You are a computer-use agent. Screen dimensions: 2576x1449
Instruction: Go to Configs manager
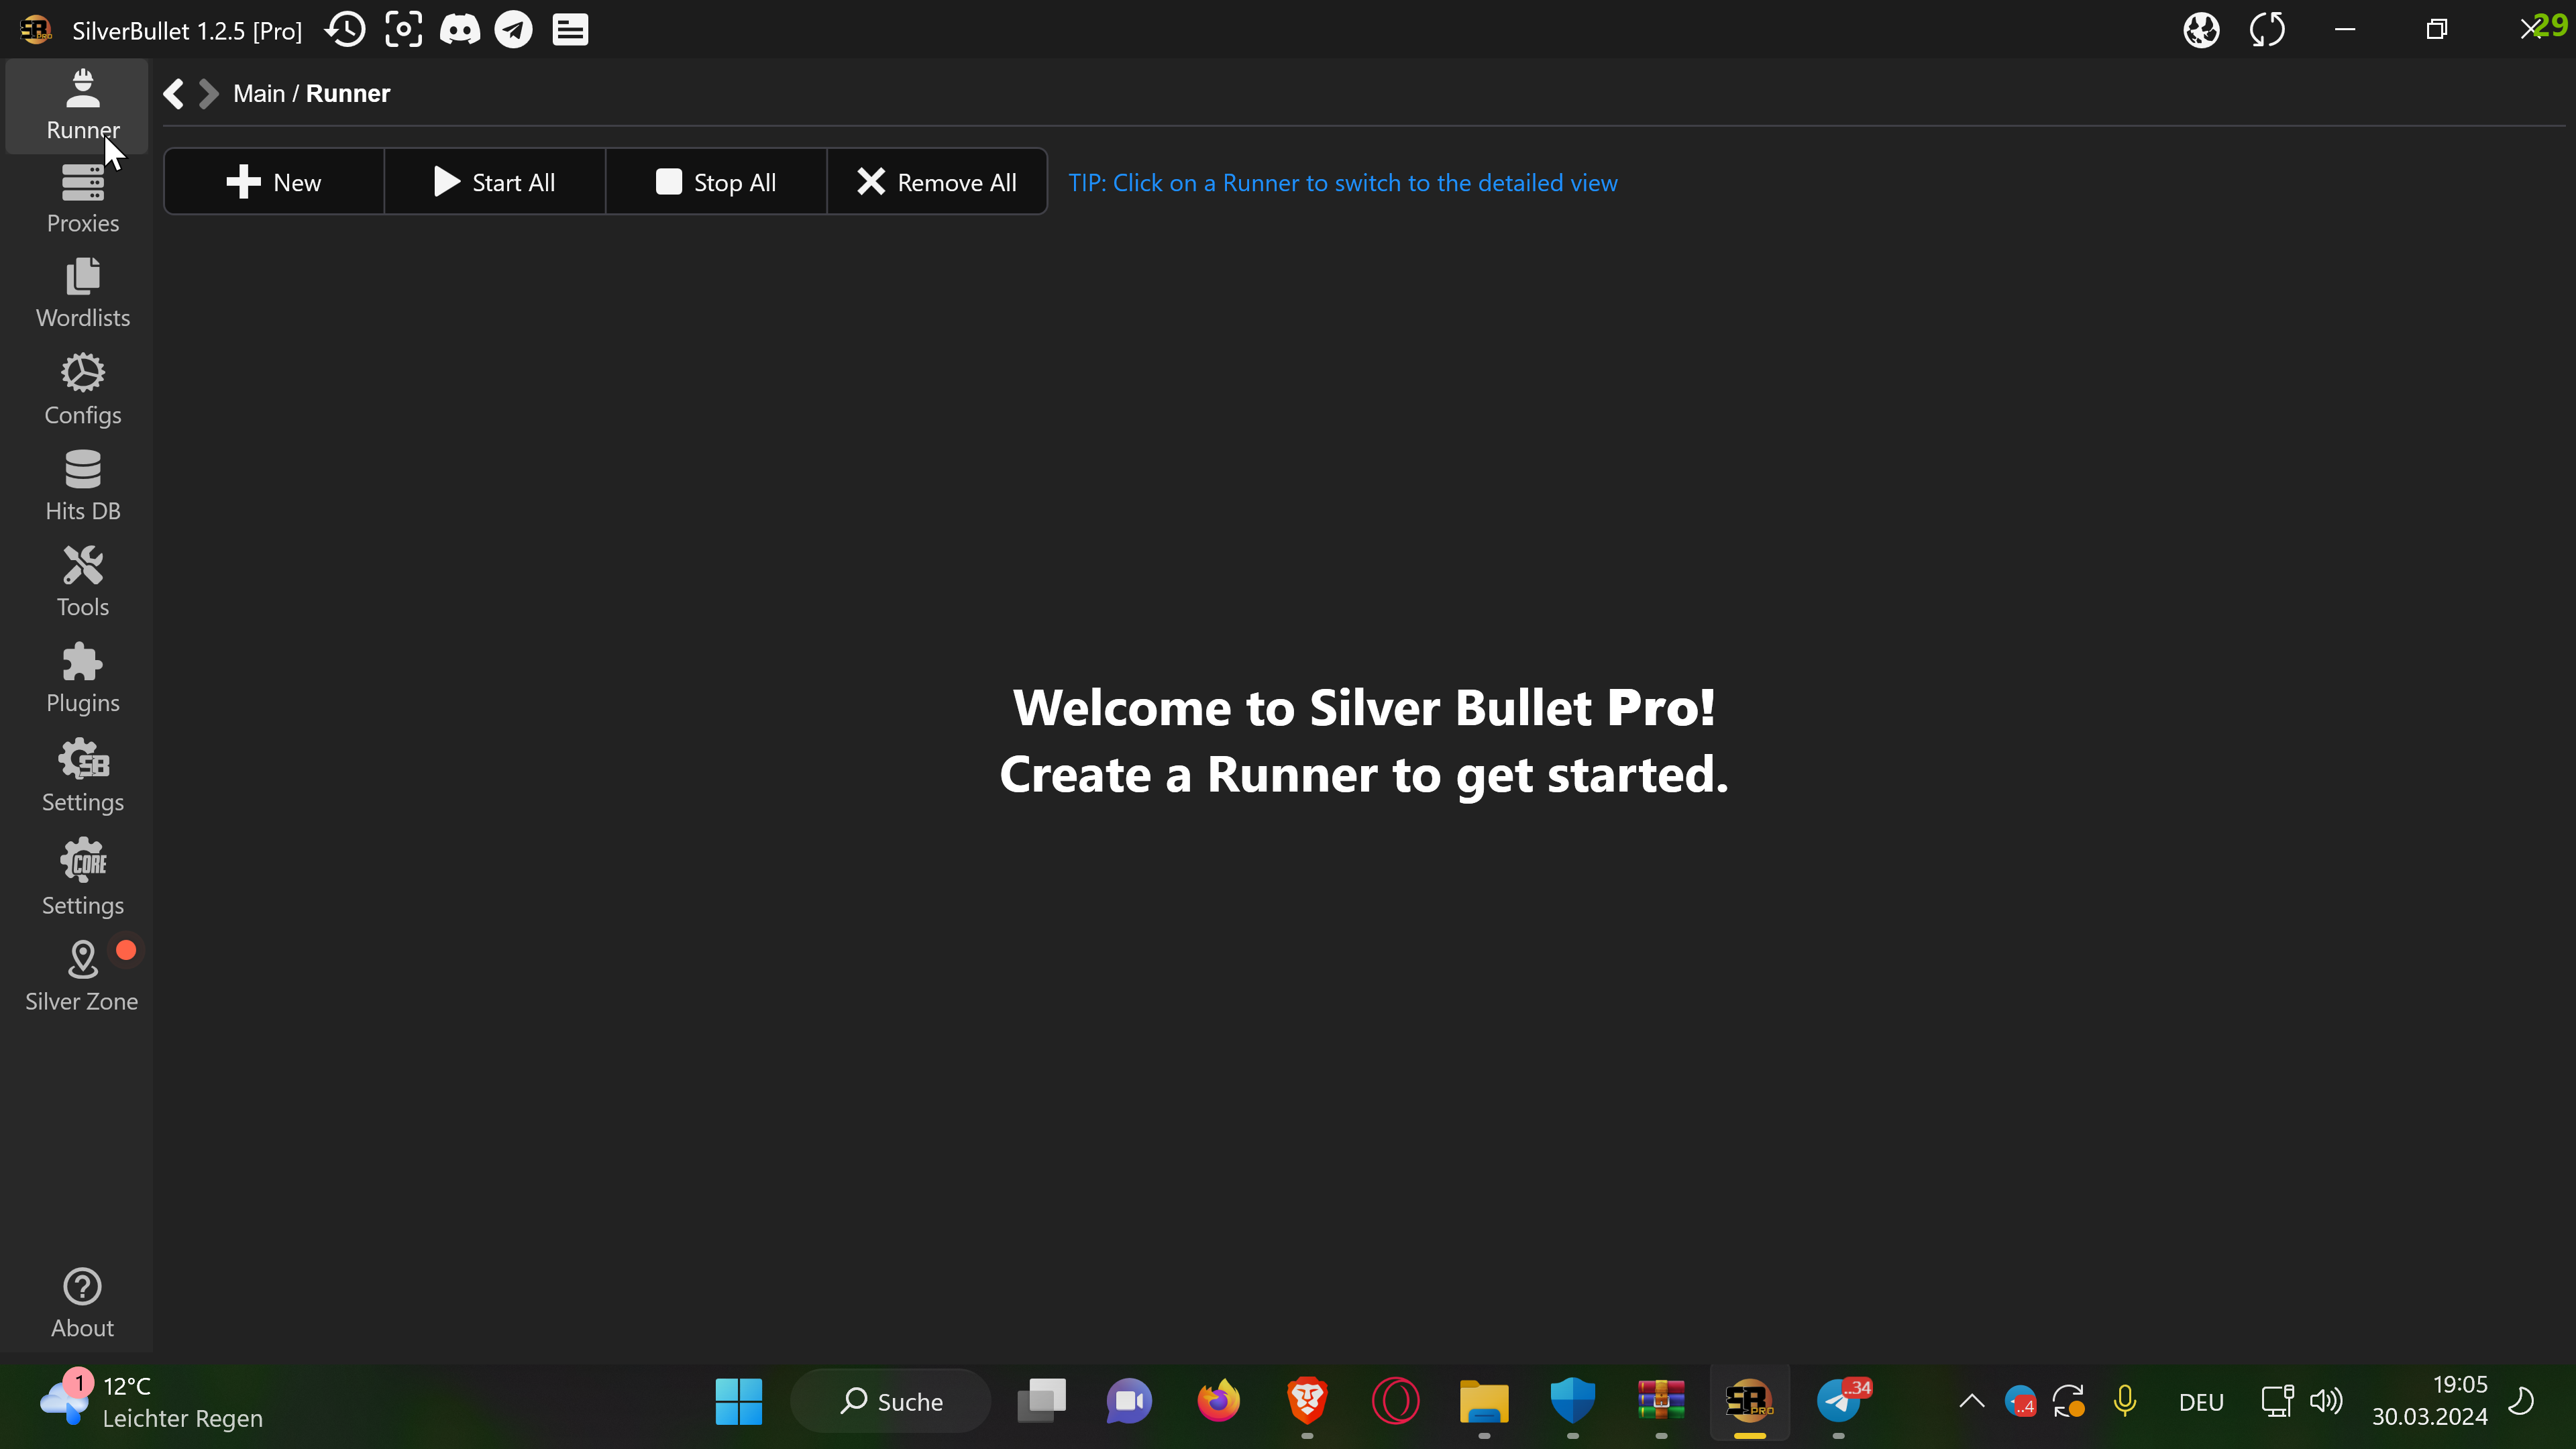tap(82, 389)
